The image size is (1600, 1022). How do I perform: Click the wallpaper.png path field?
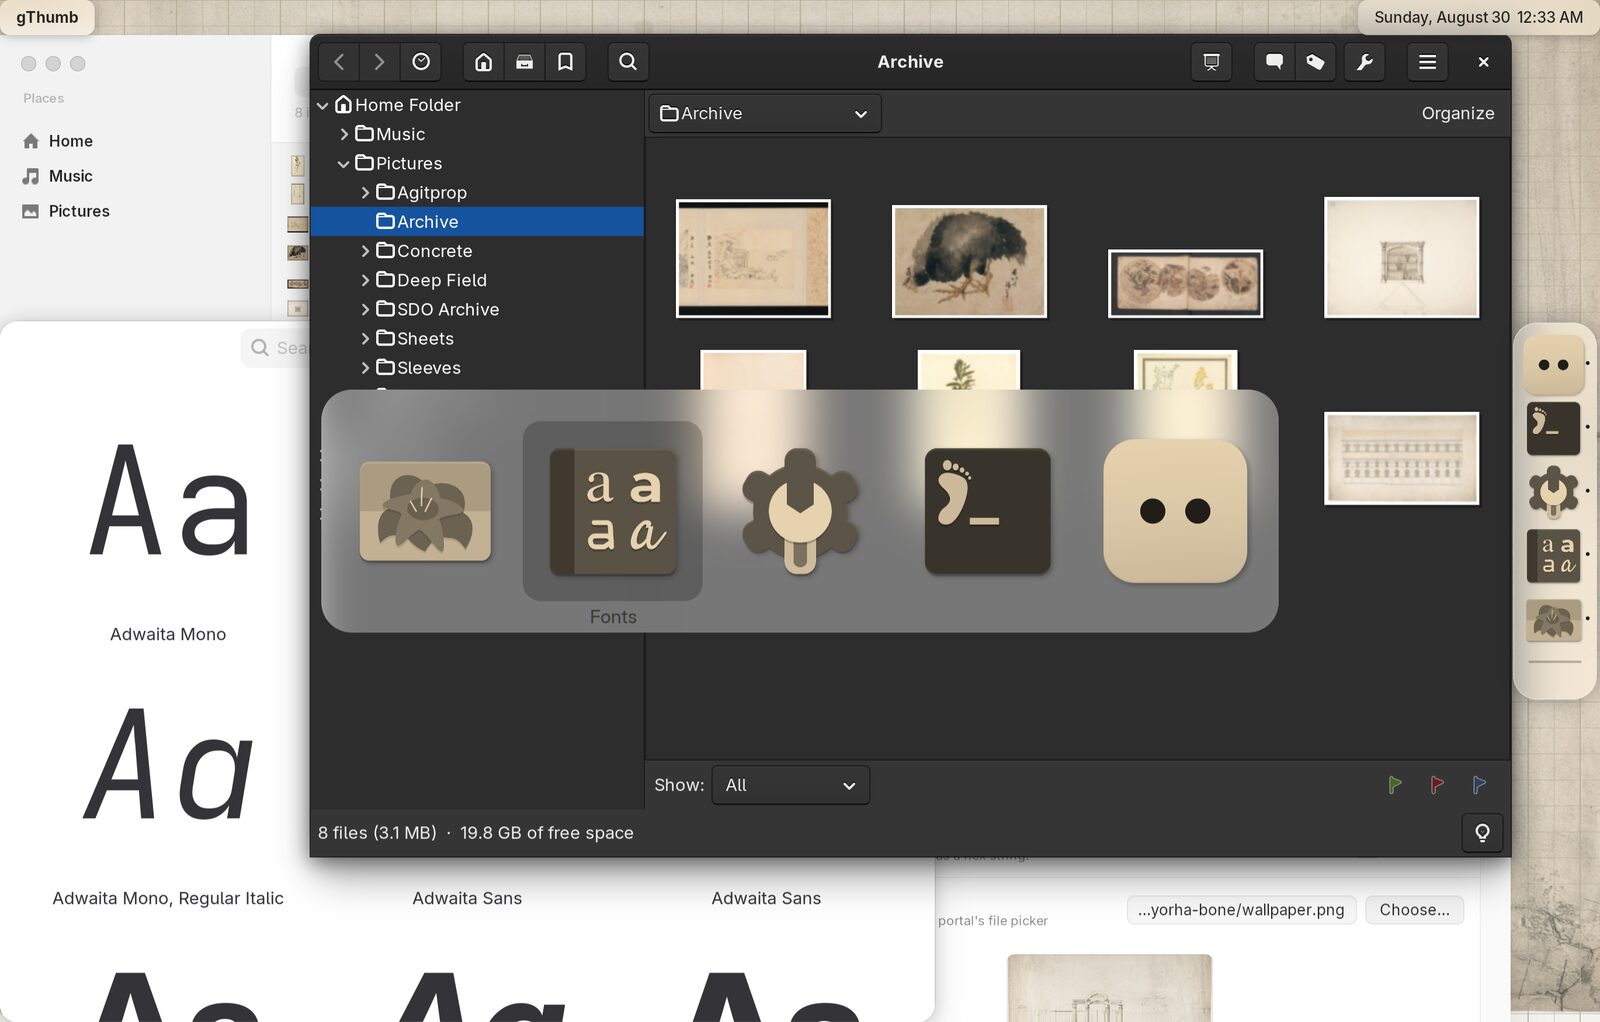tap(1241, 910)
